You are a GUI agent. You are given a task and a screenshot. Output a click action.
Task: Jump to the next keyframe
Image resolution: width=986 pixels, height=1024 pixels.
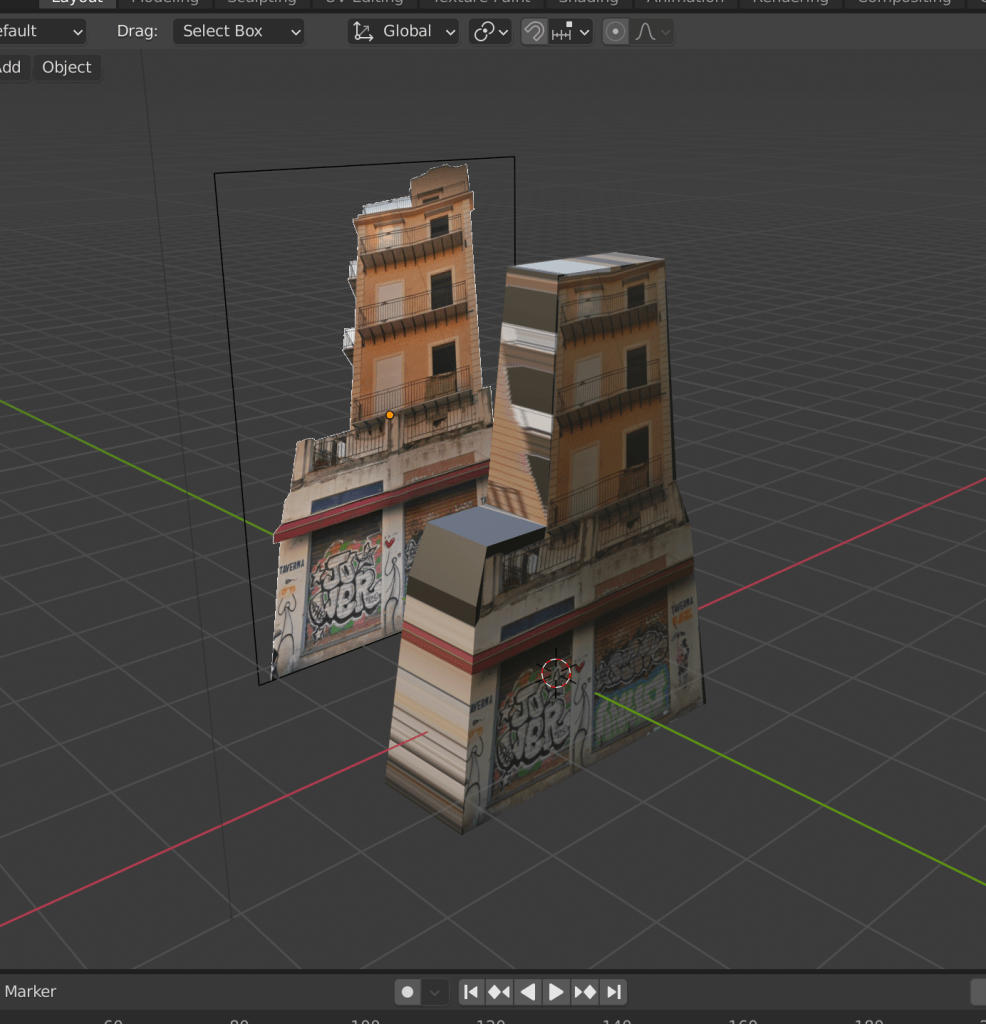coord(585,992)
